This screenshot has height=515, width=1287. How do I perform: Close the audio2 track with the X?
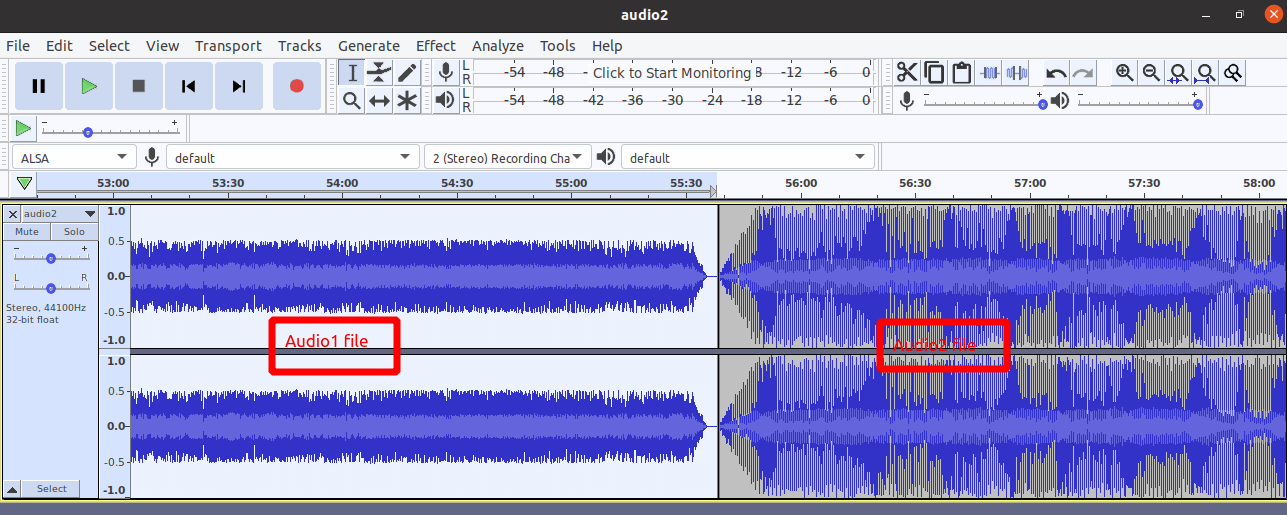click(x=12, y=213)
